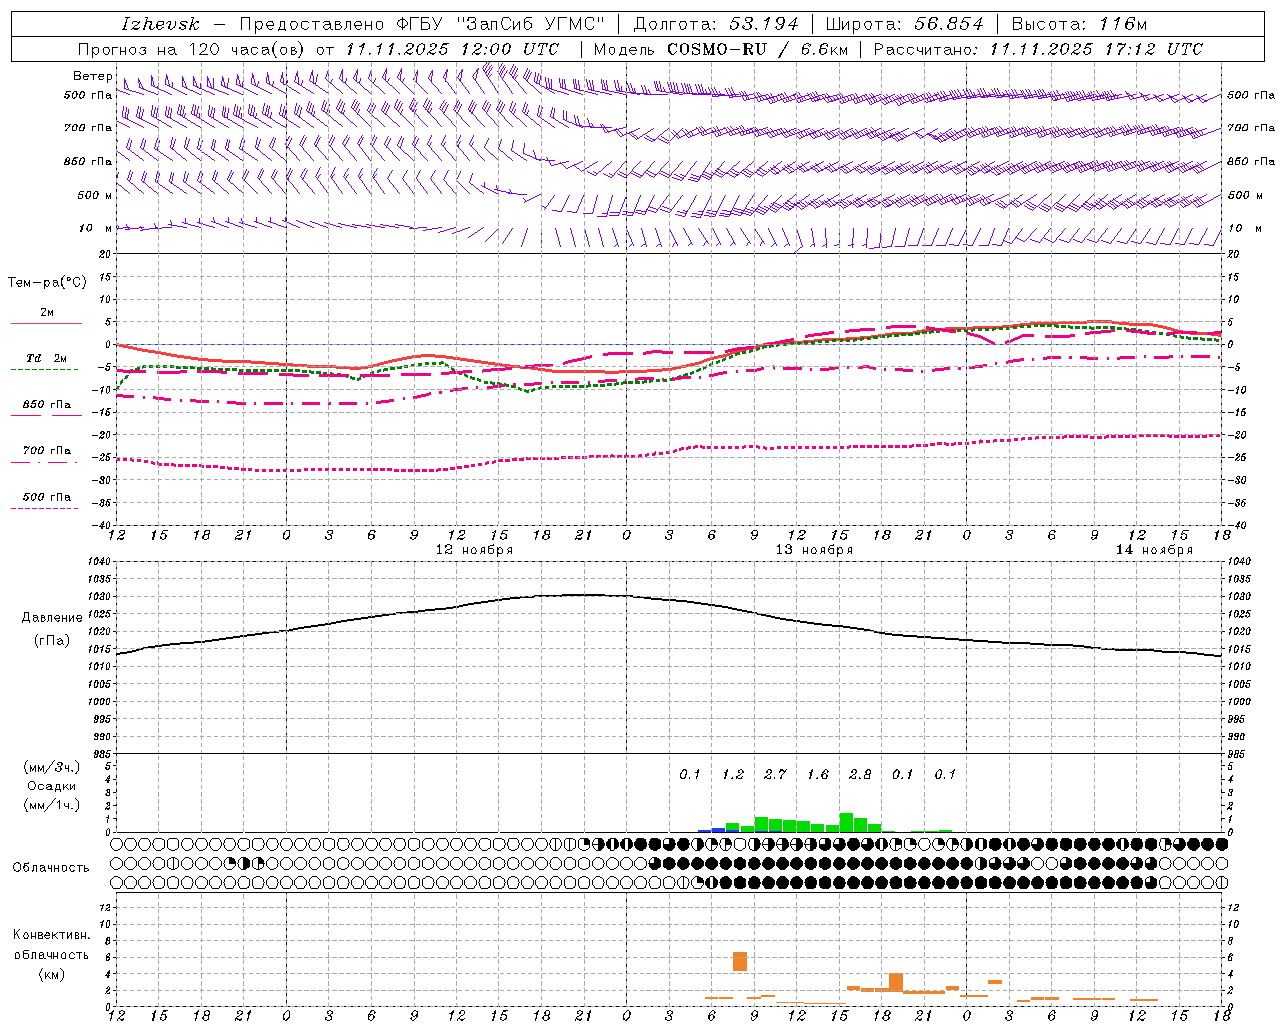Select the Давление pressure panel label
This screenshot has height=1024, width=1280.
coord(52,618)
